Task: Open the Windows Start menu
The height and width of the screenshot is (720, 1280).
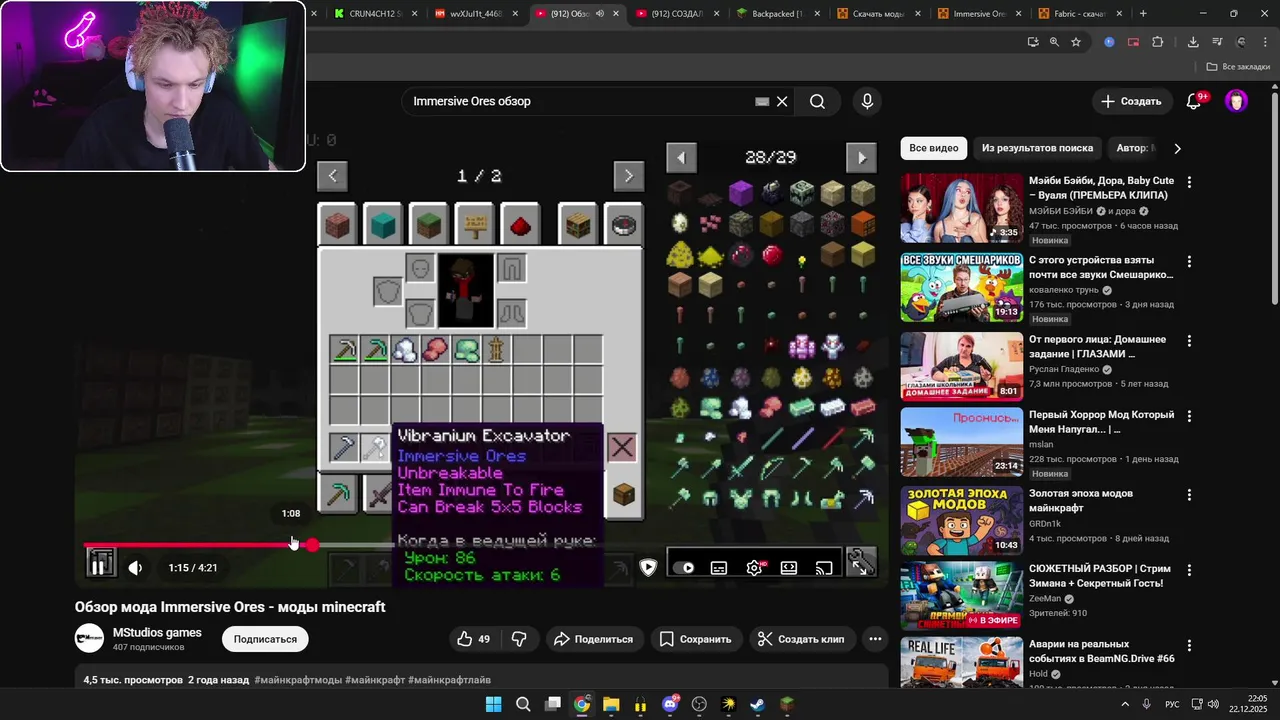Action: (493, 704)
